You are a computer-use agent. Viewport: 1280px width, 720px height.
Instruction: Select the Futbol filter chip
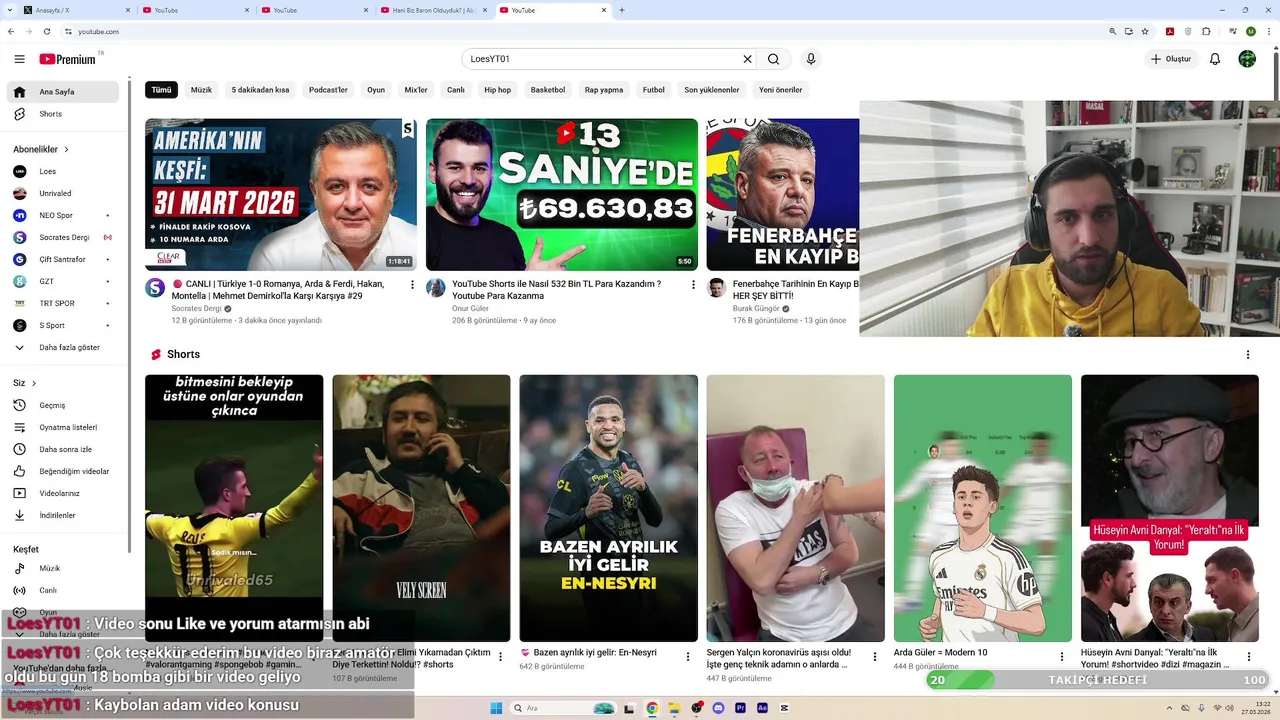(x=653, y=90)
